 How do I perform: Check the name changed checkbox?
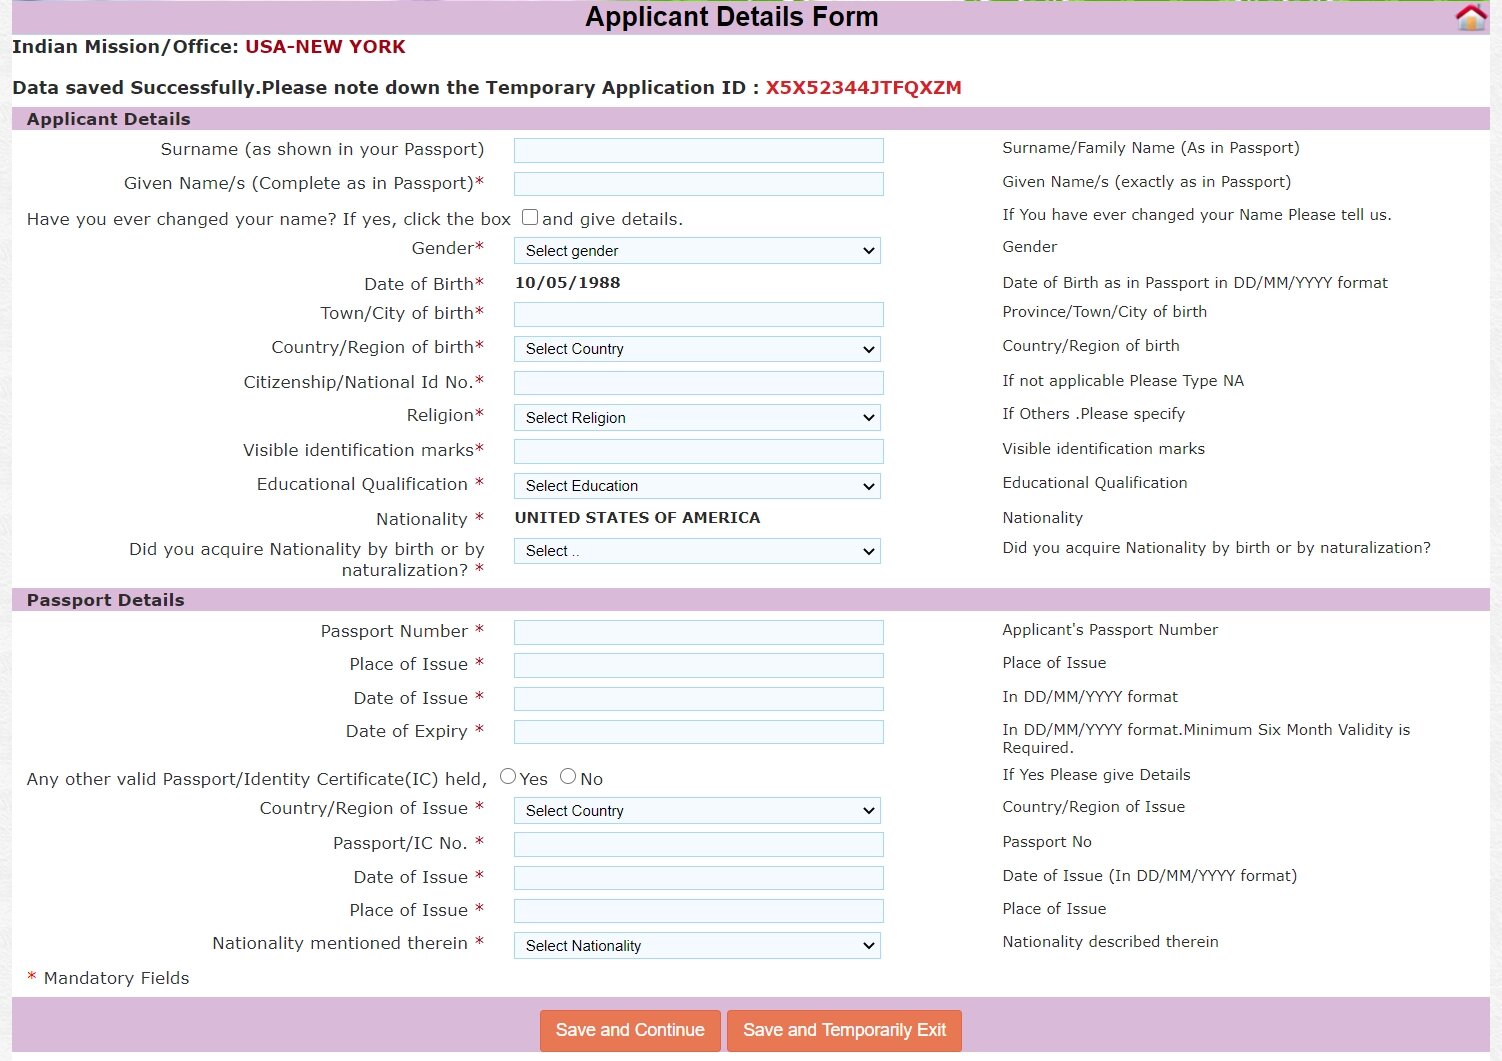pos(530,217)
